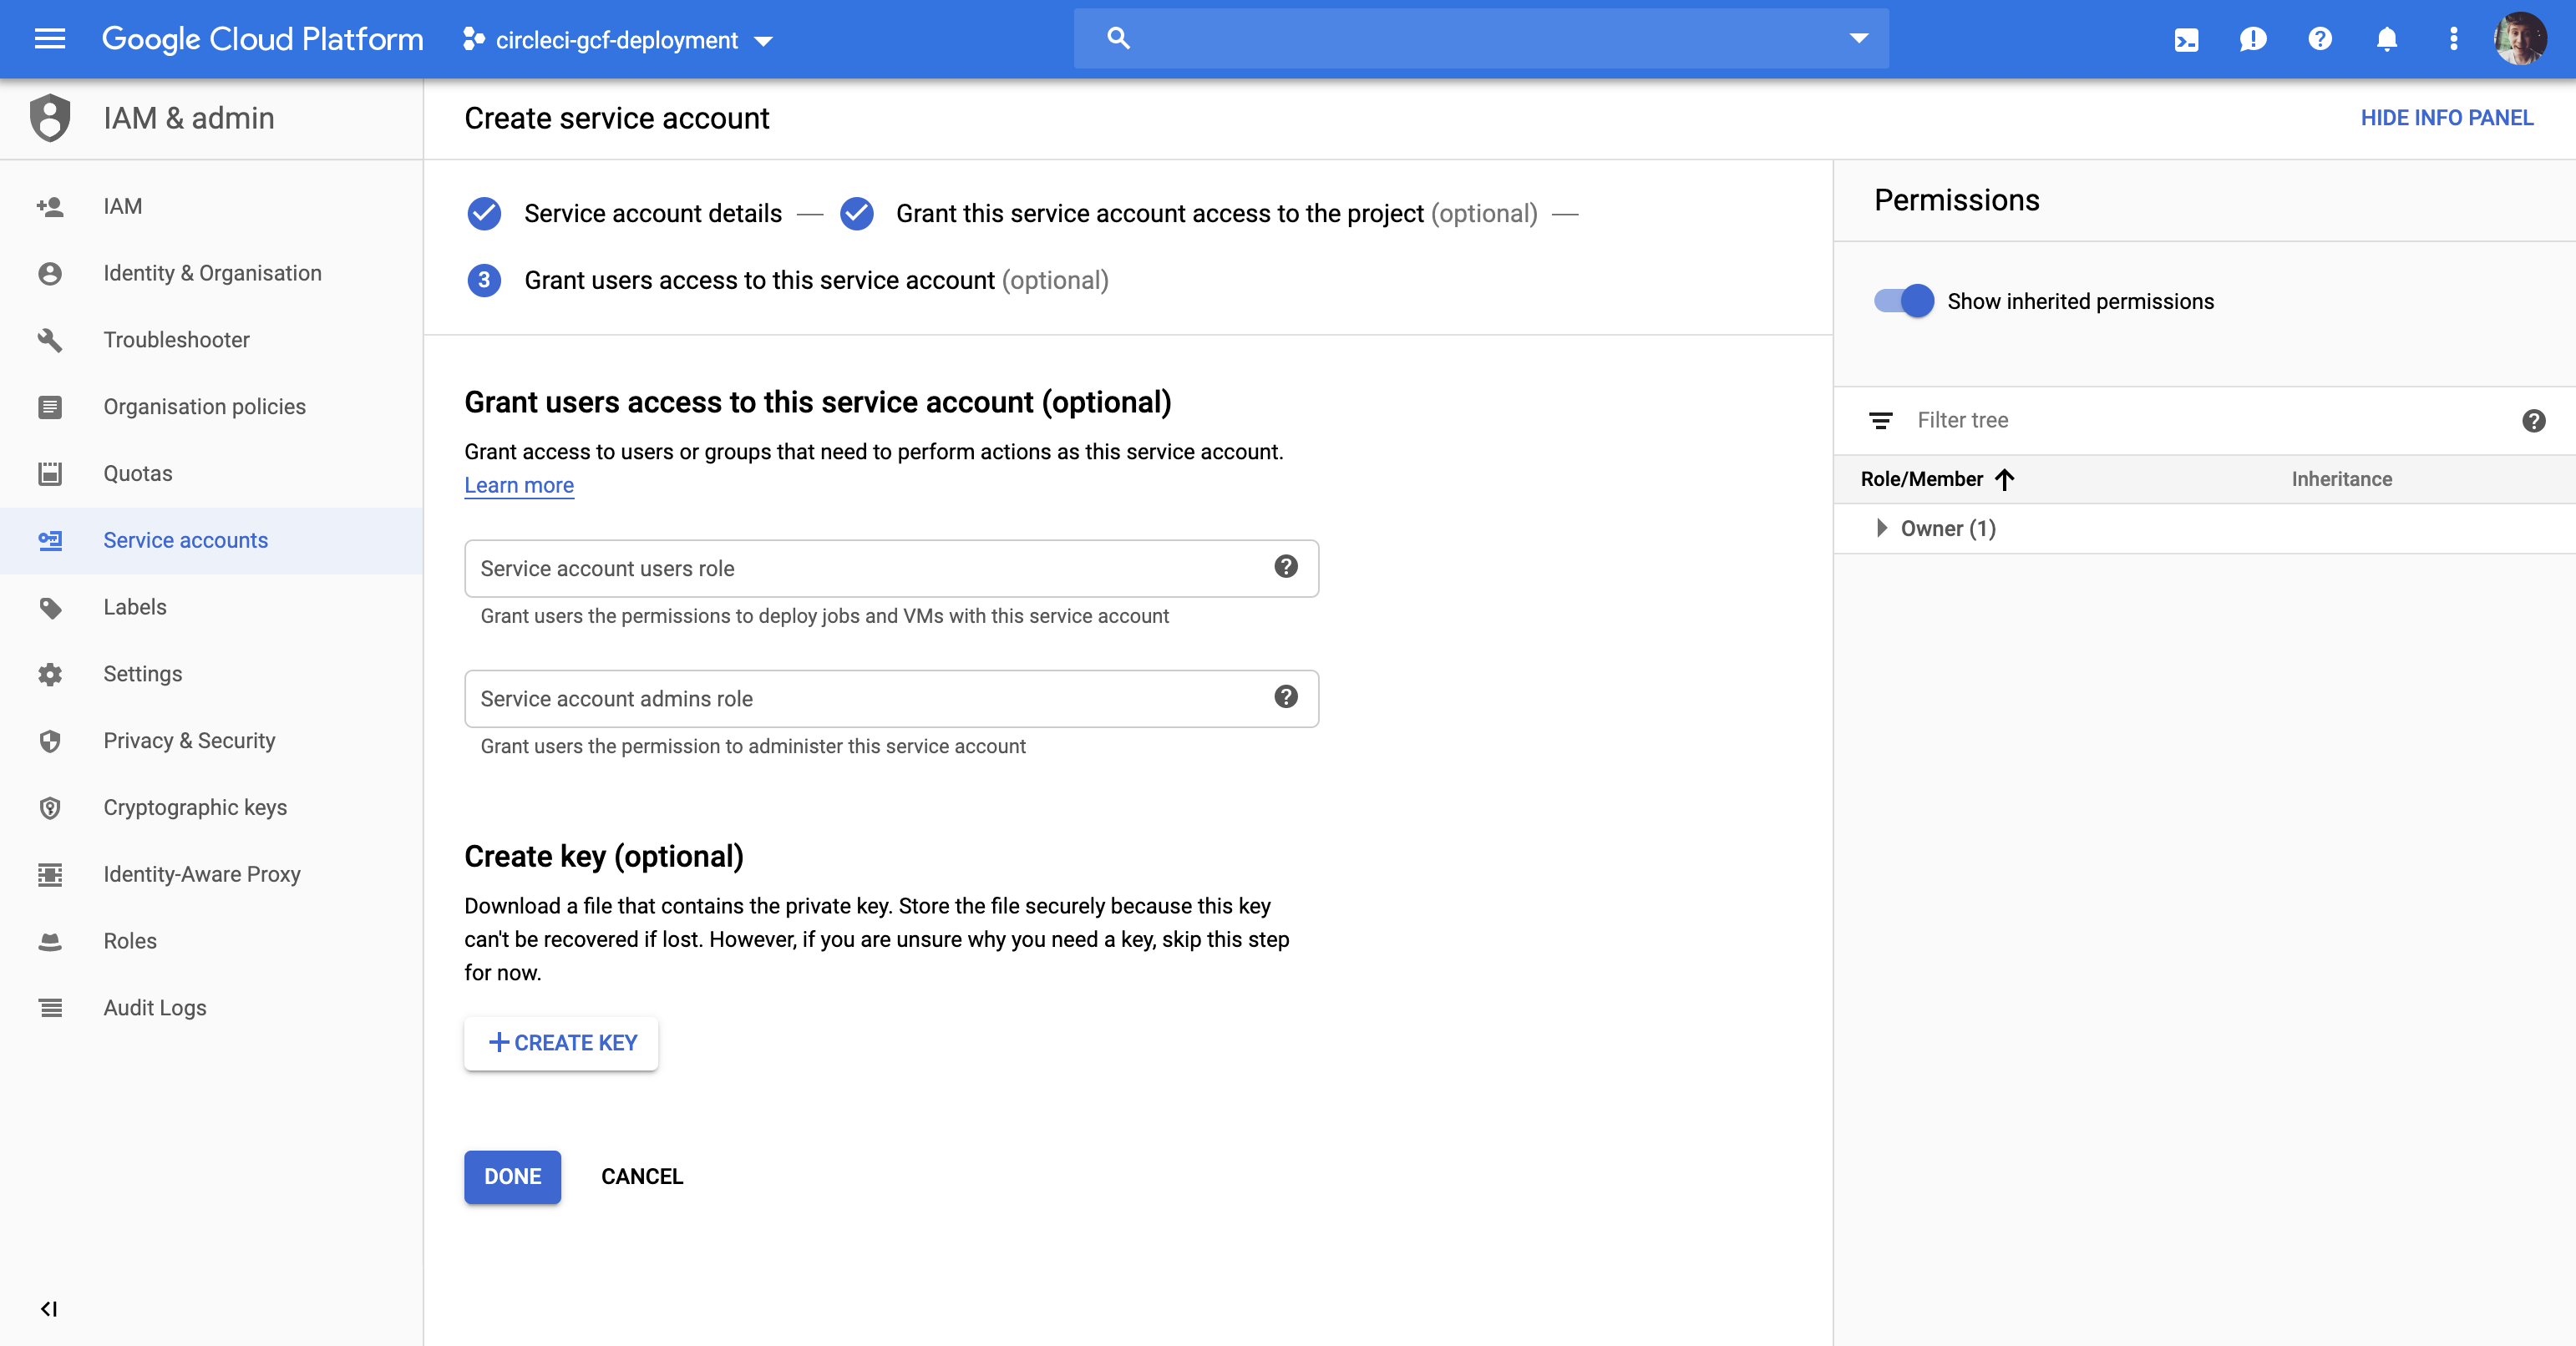2576x1346 pixels.
Task: Sort by Role/Member column arrow
Action: coord(2004,479)
